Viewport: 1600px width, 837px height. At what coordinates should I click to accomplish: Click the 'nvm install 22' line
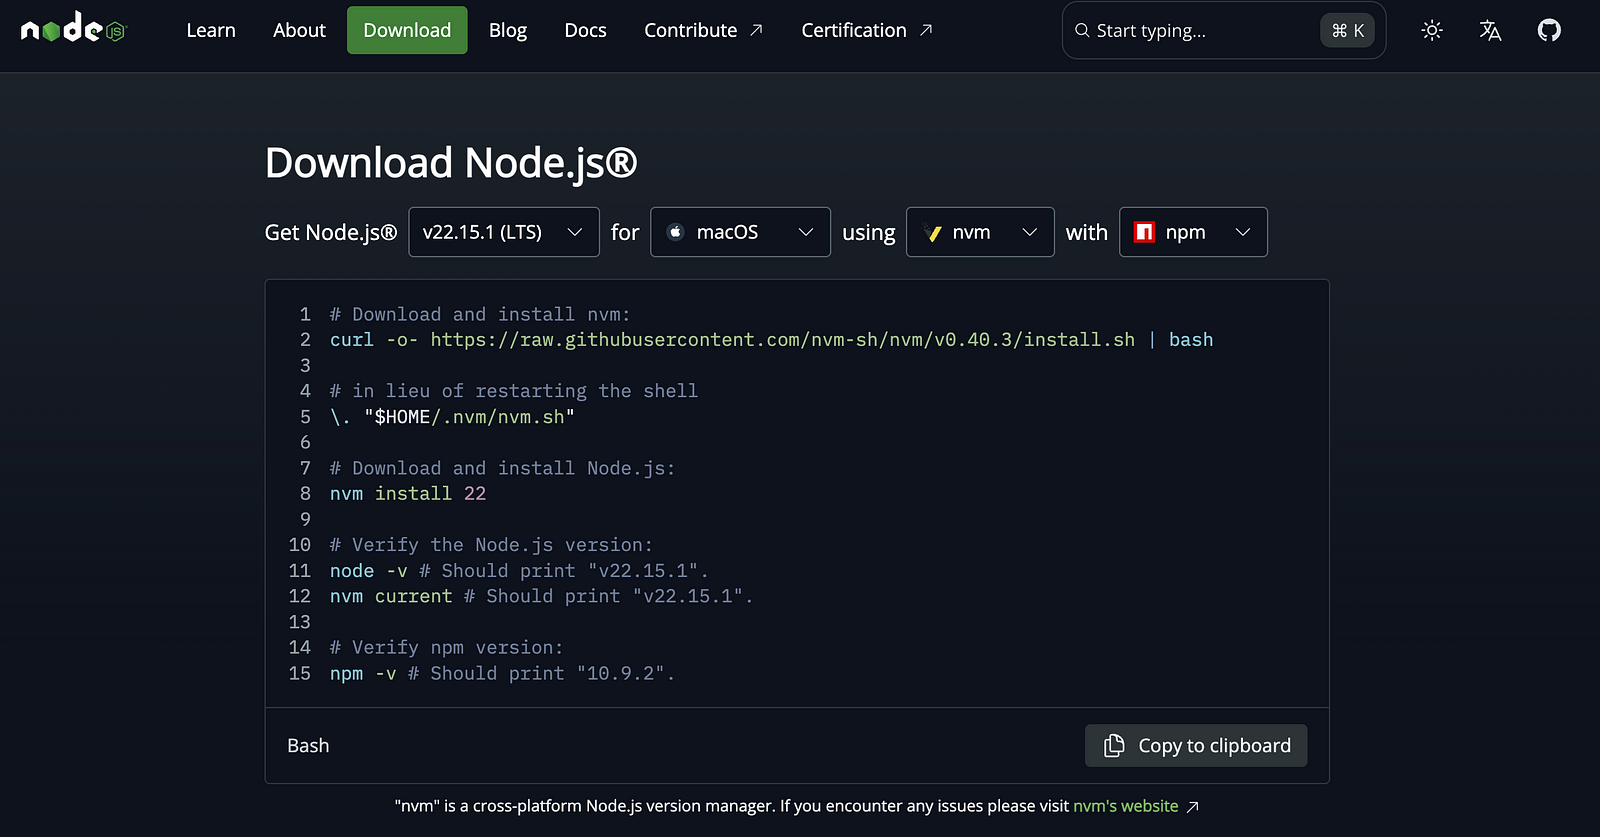pos(408,494)
